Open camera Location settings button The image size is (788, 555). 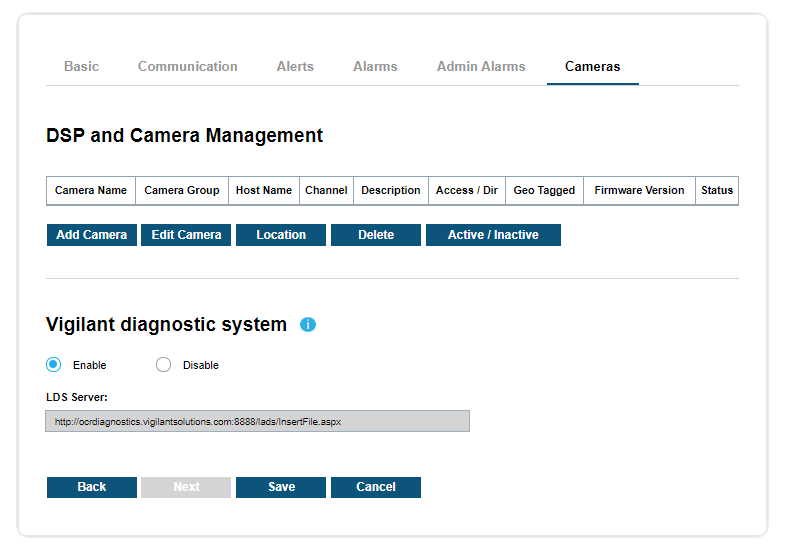click(281, 235)
